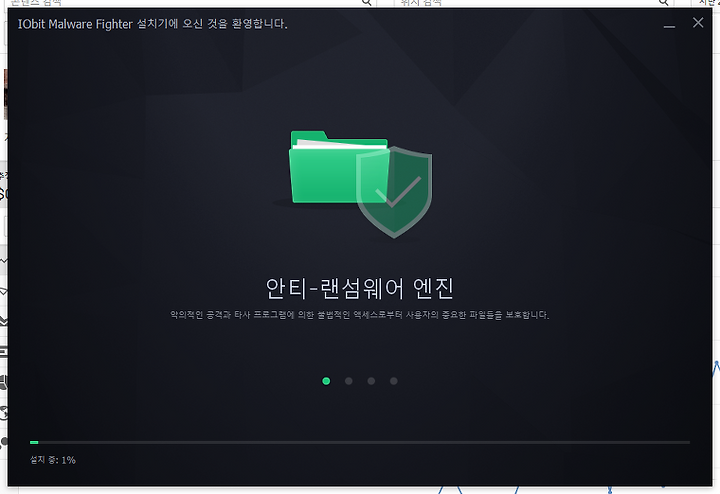Click the '안티-랜섬웨어 엔진' heading

pyautogui.click(x=360, y=289)
